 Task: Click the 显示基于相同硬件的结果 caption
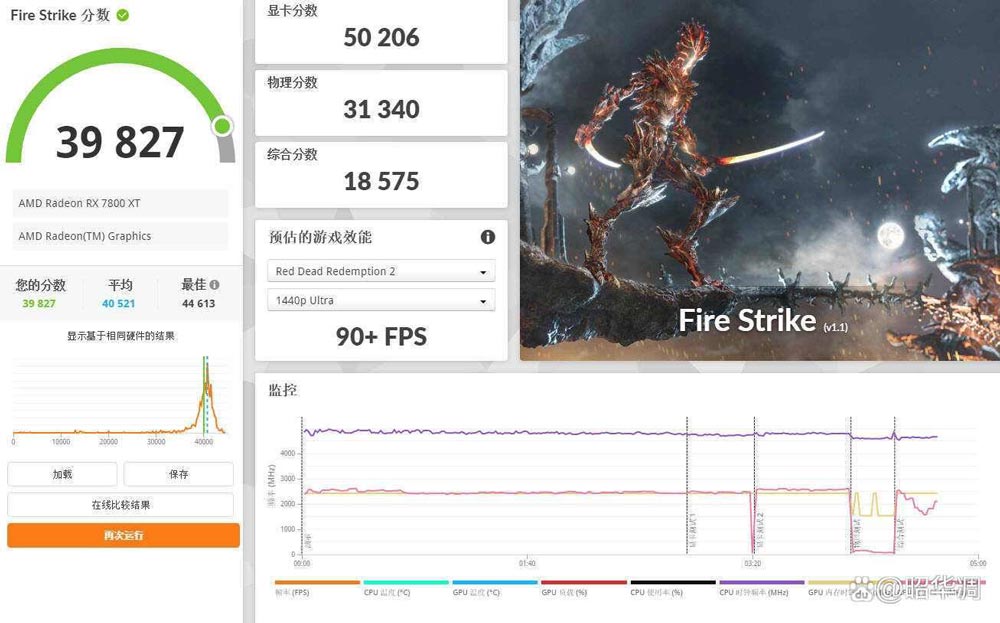(x=121, y=336)
